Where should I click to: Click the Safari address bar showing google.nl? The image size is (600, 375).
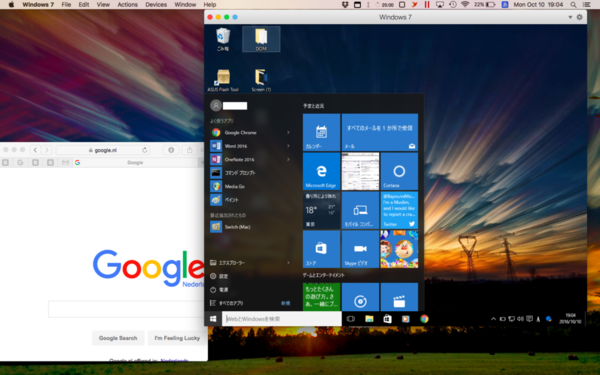pos(103,150)
